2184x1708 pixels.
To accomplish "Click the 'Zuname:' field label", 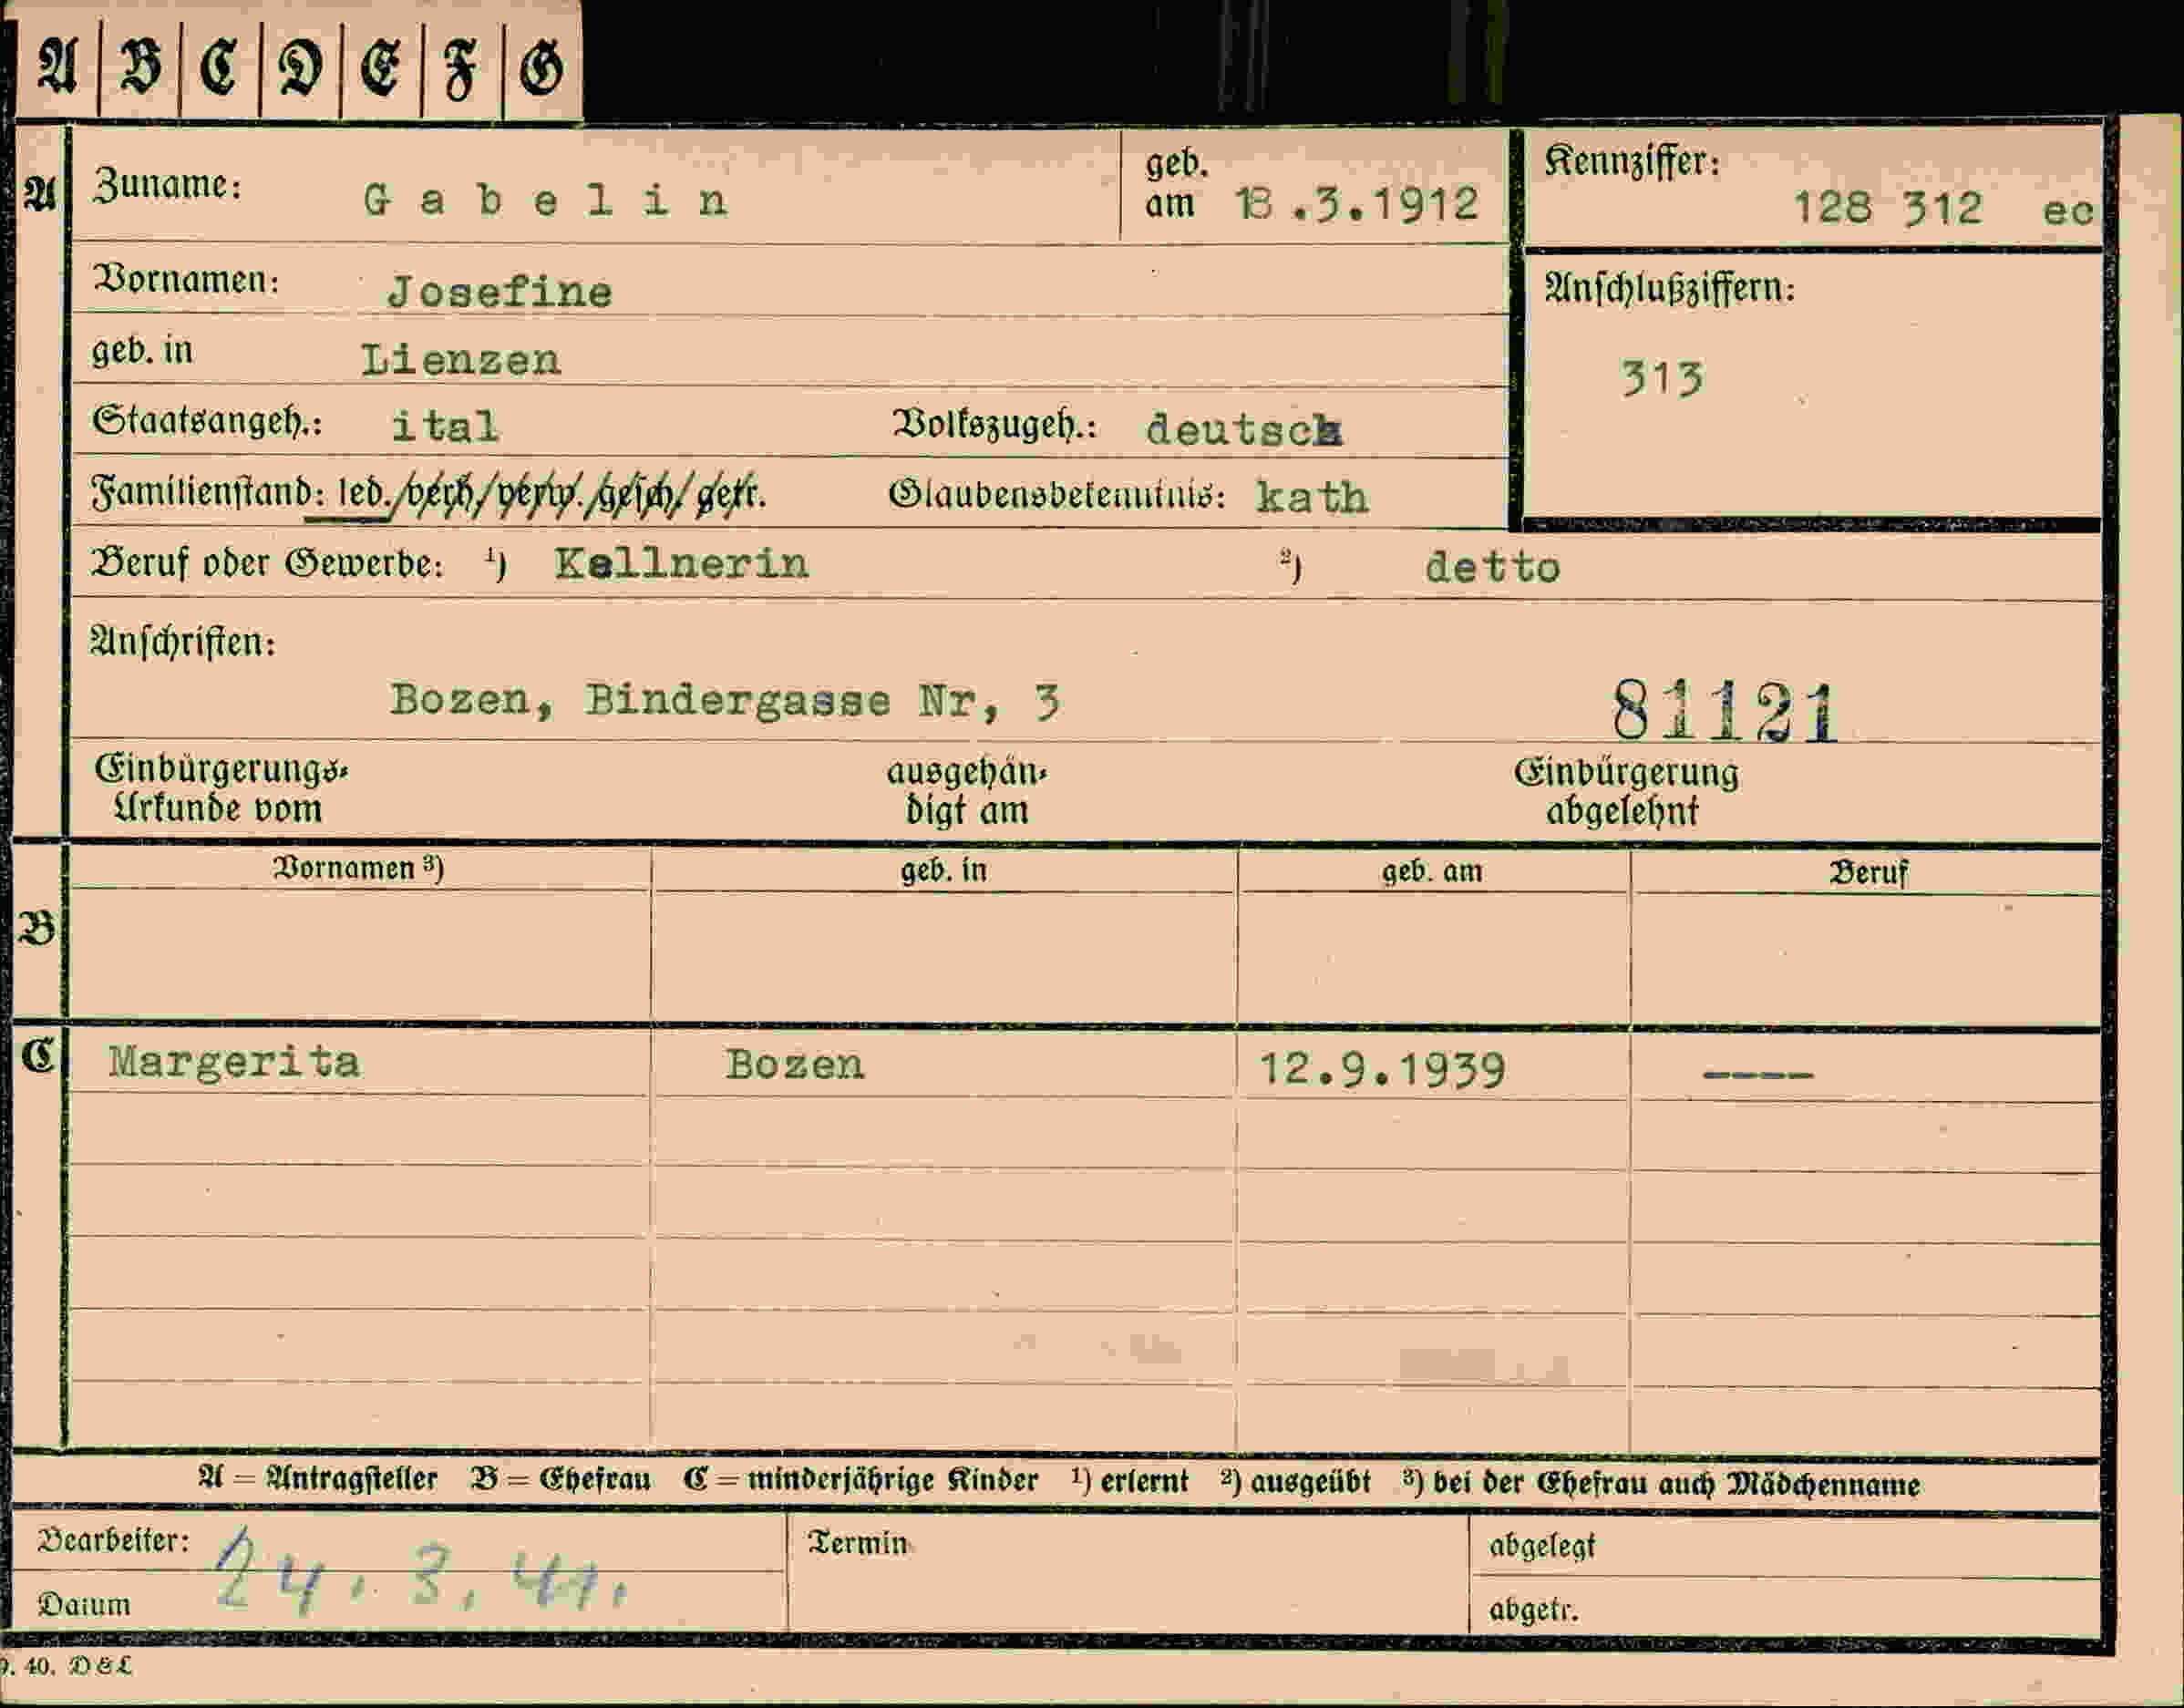I will click(x=167, y=185).
